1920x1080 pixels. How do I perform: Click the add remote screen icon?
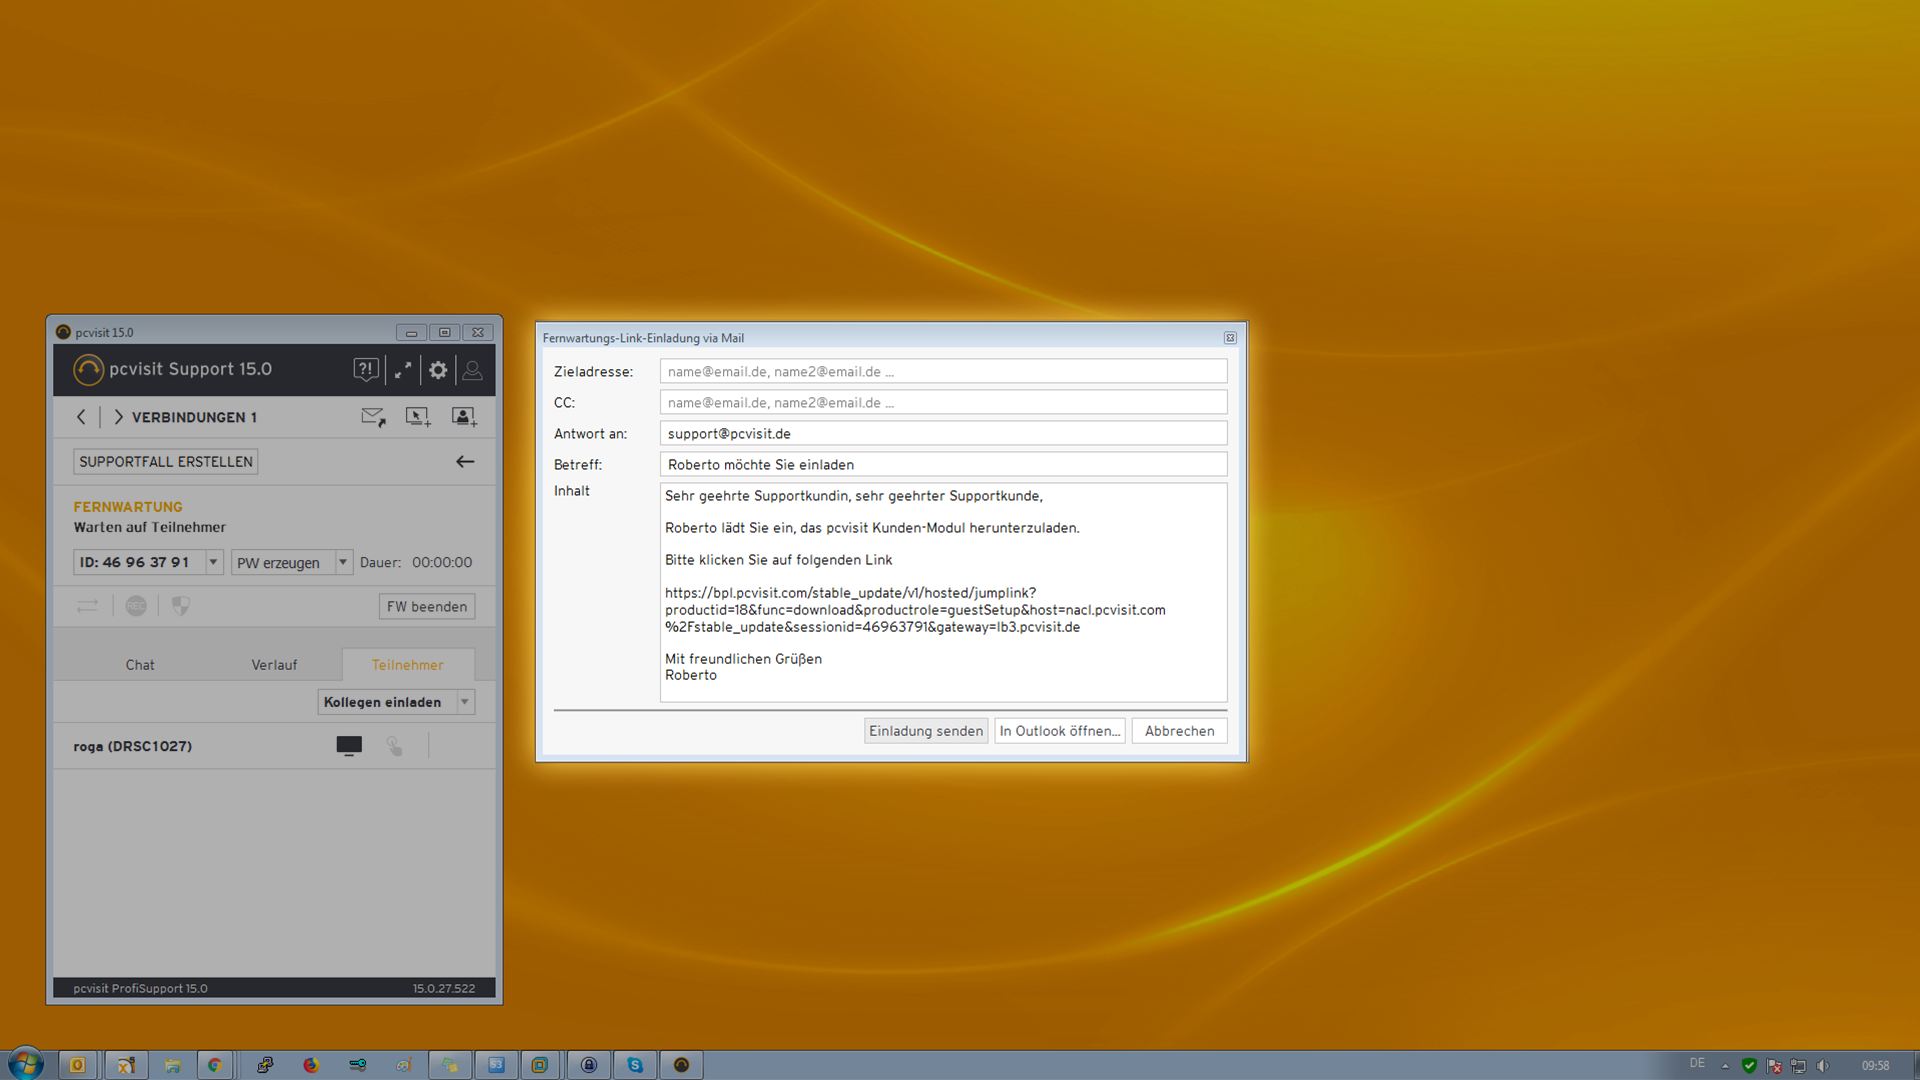(418, 417)
